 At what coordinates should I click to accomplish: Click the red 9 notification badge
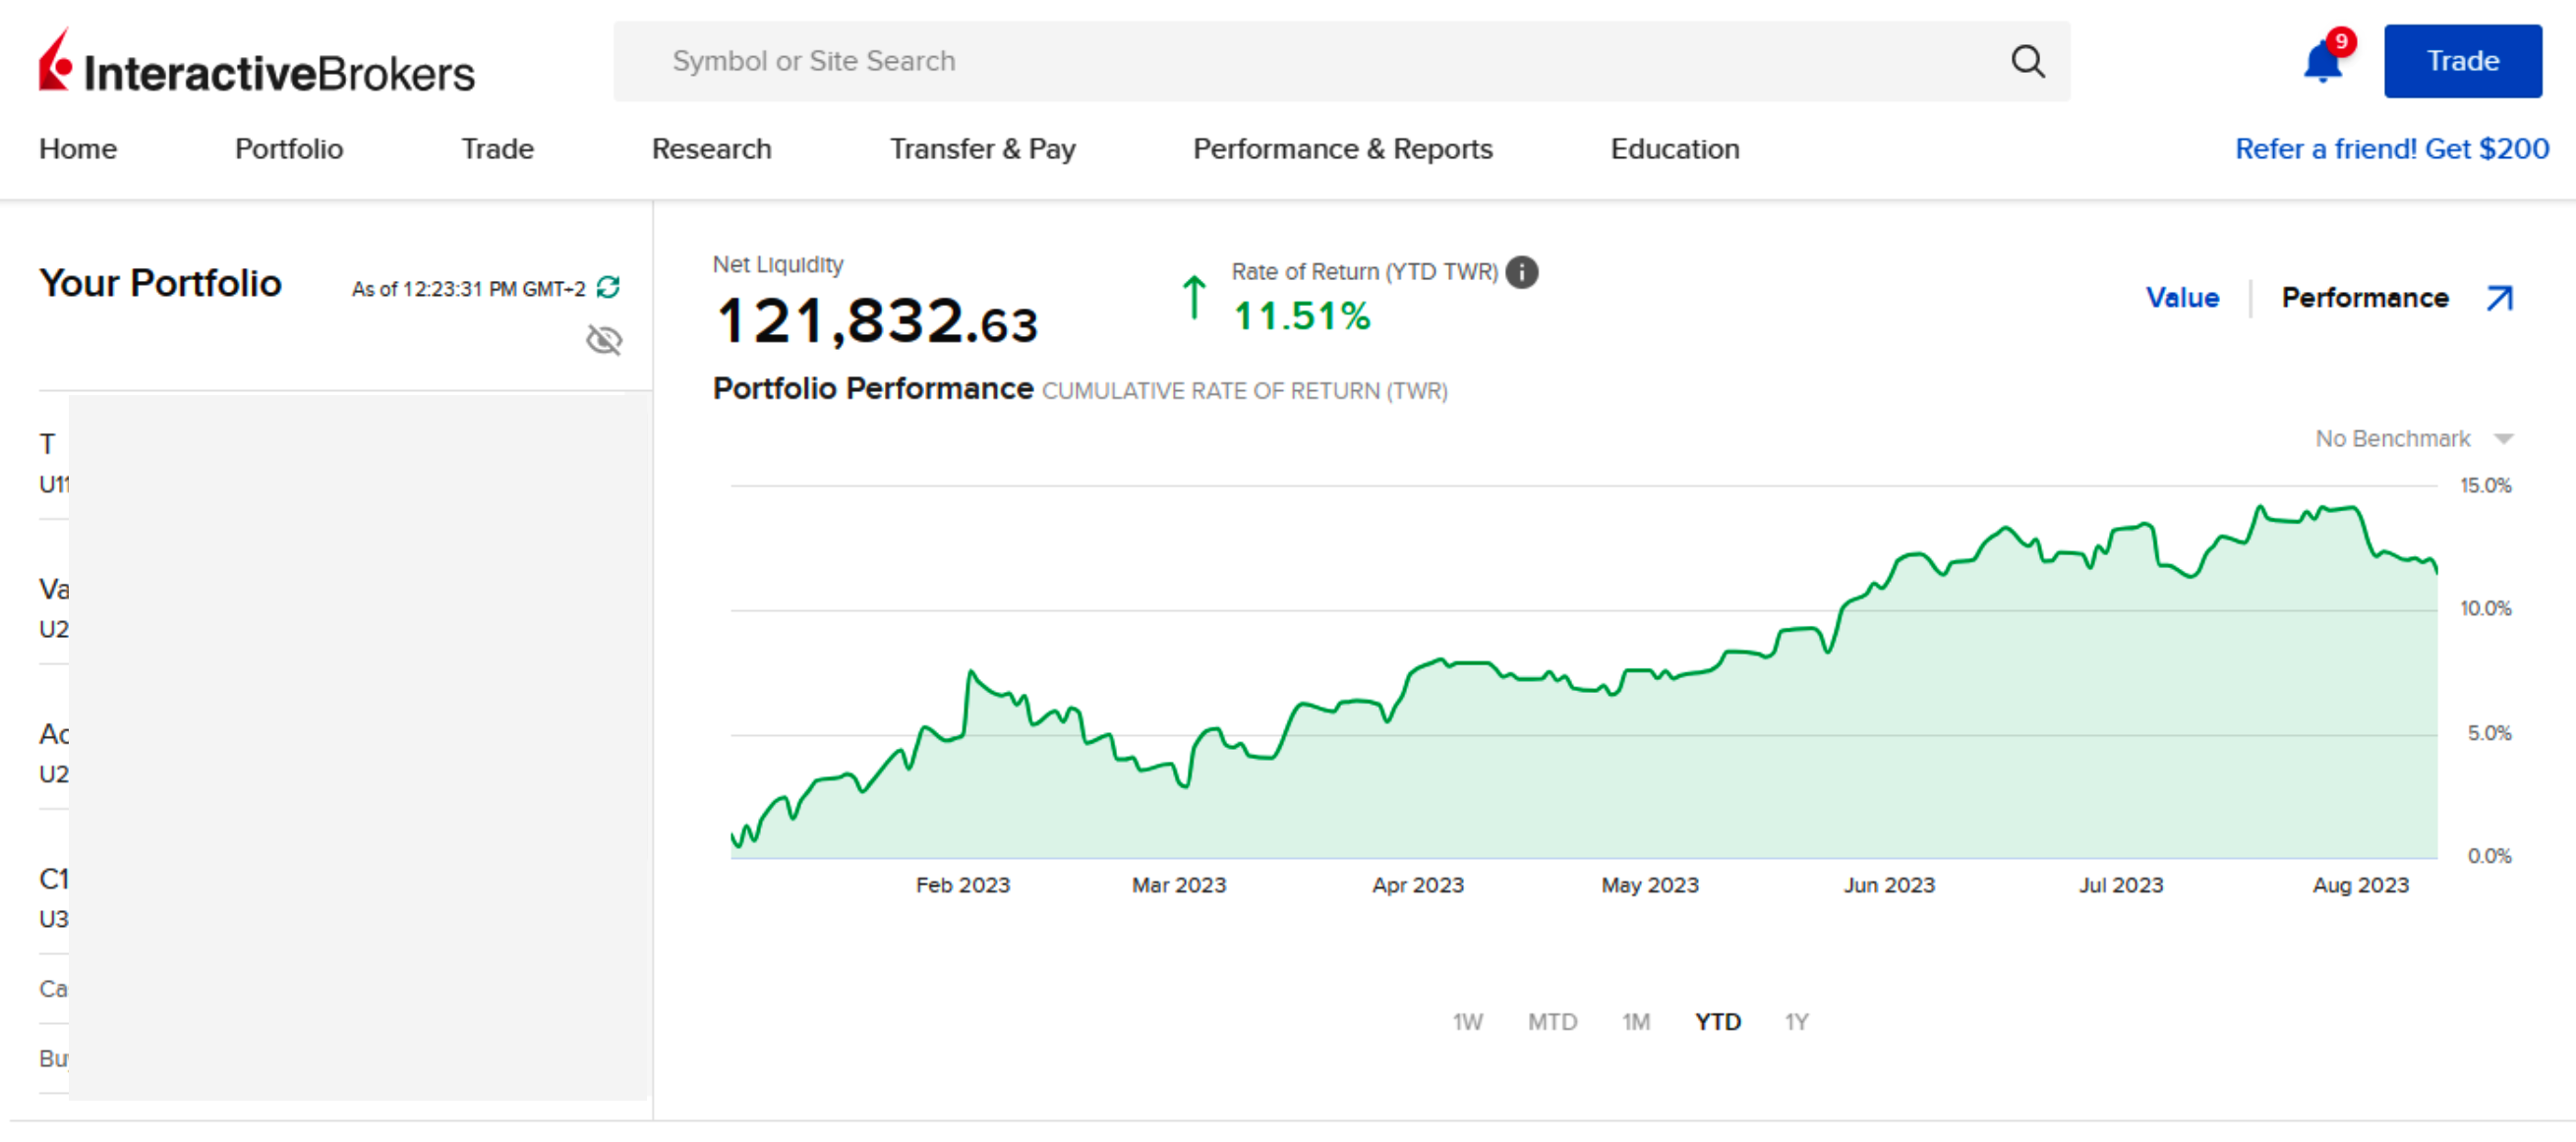point(2341,41)
